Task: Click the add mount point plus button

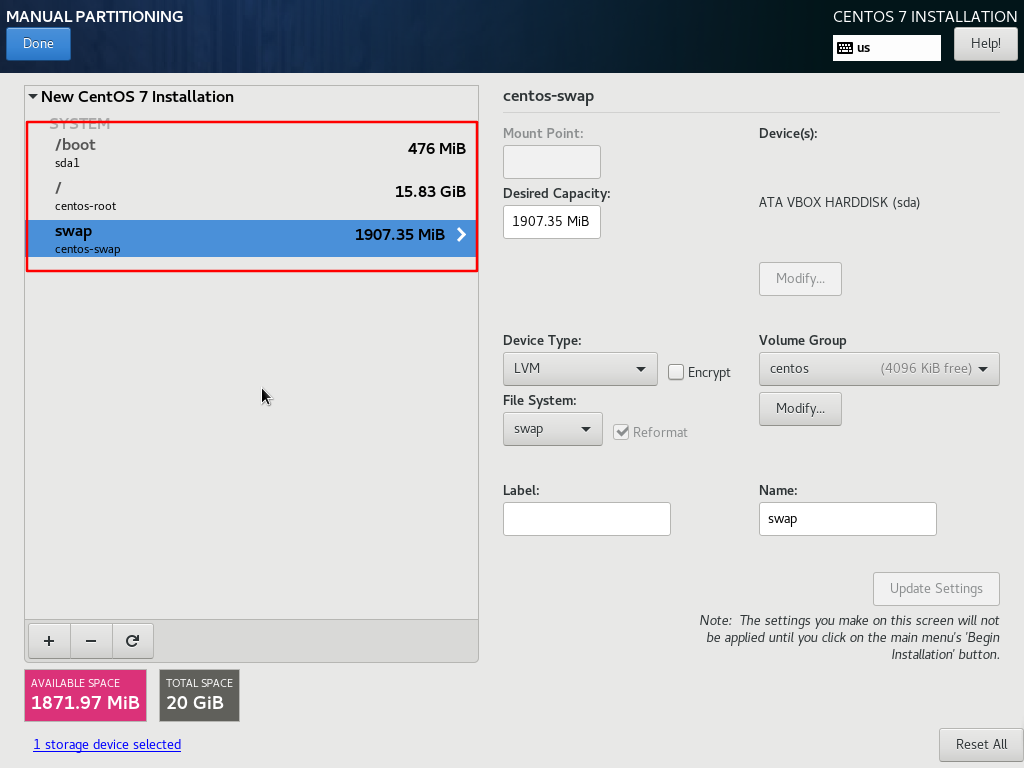Action: click(x=49, y=641)
